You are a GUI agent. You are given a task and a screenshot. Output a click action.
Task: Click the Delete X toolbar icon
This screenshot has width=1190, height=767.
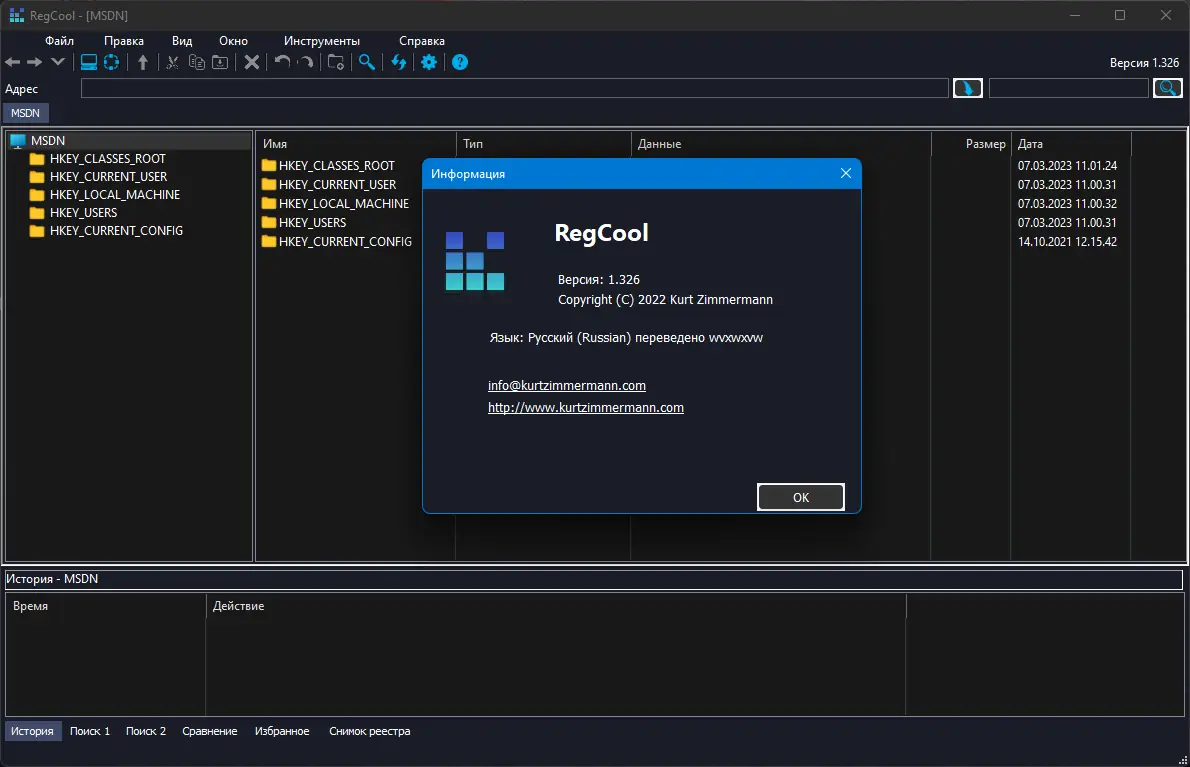pos(252,62)
